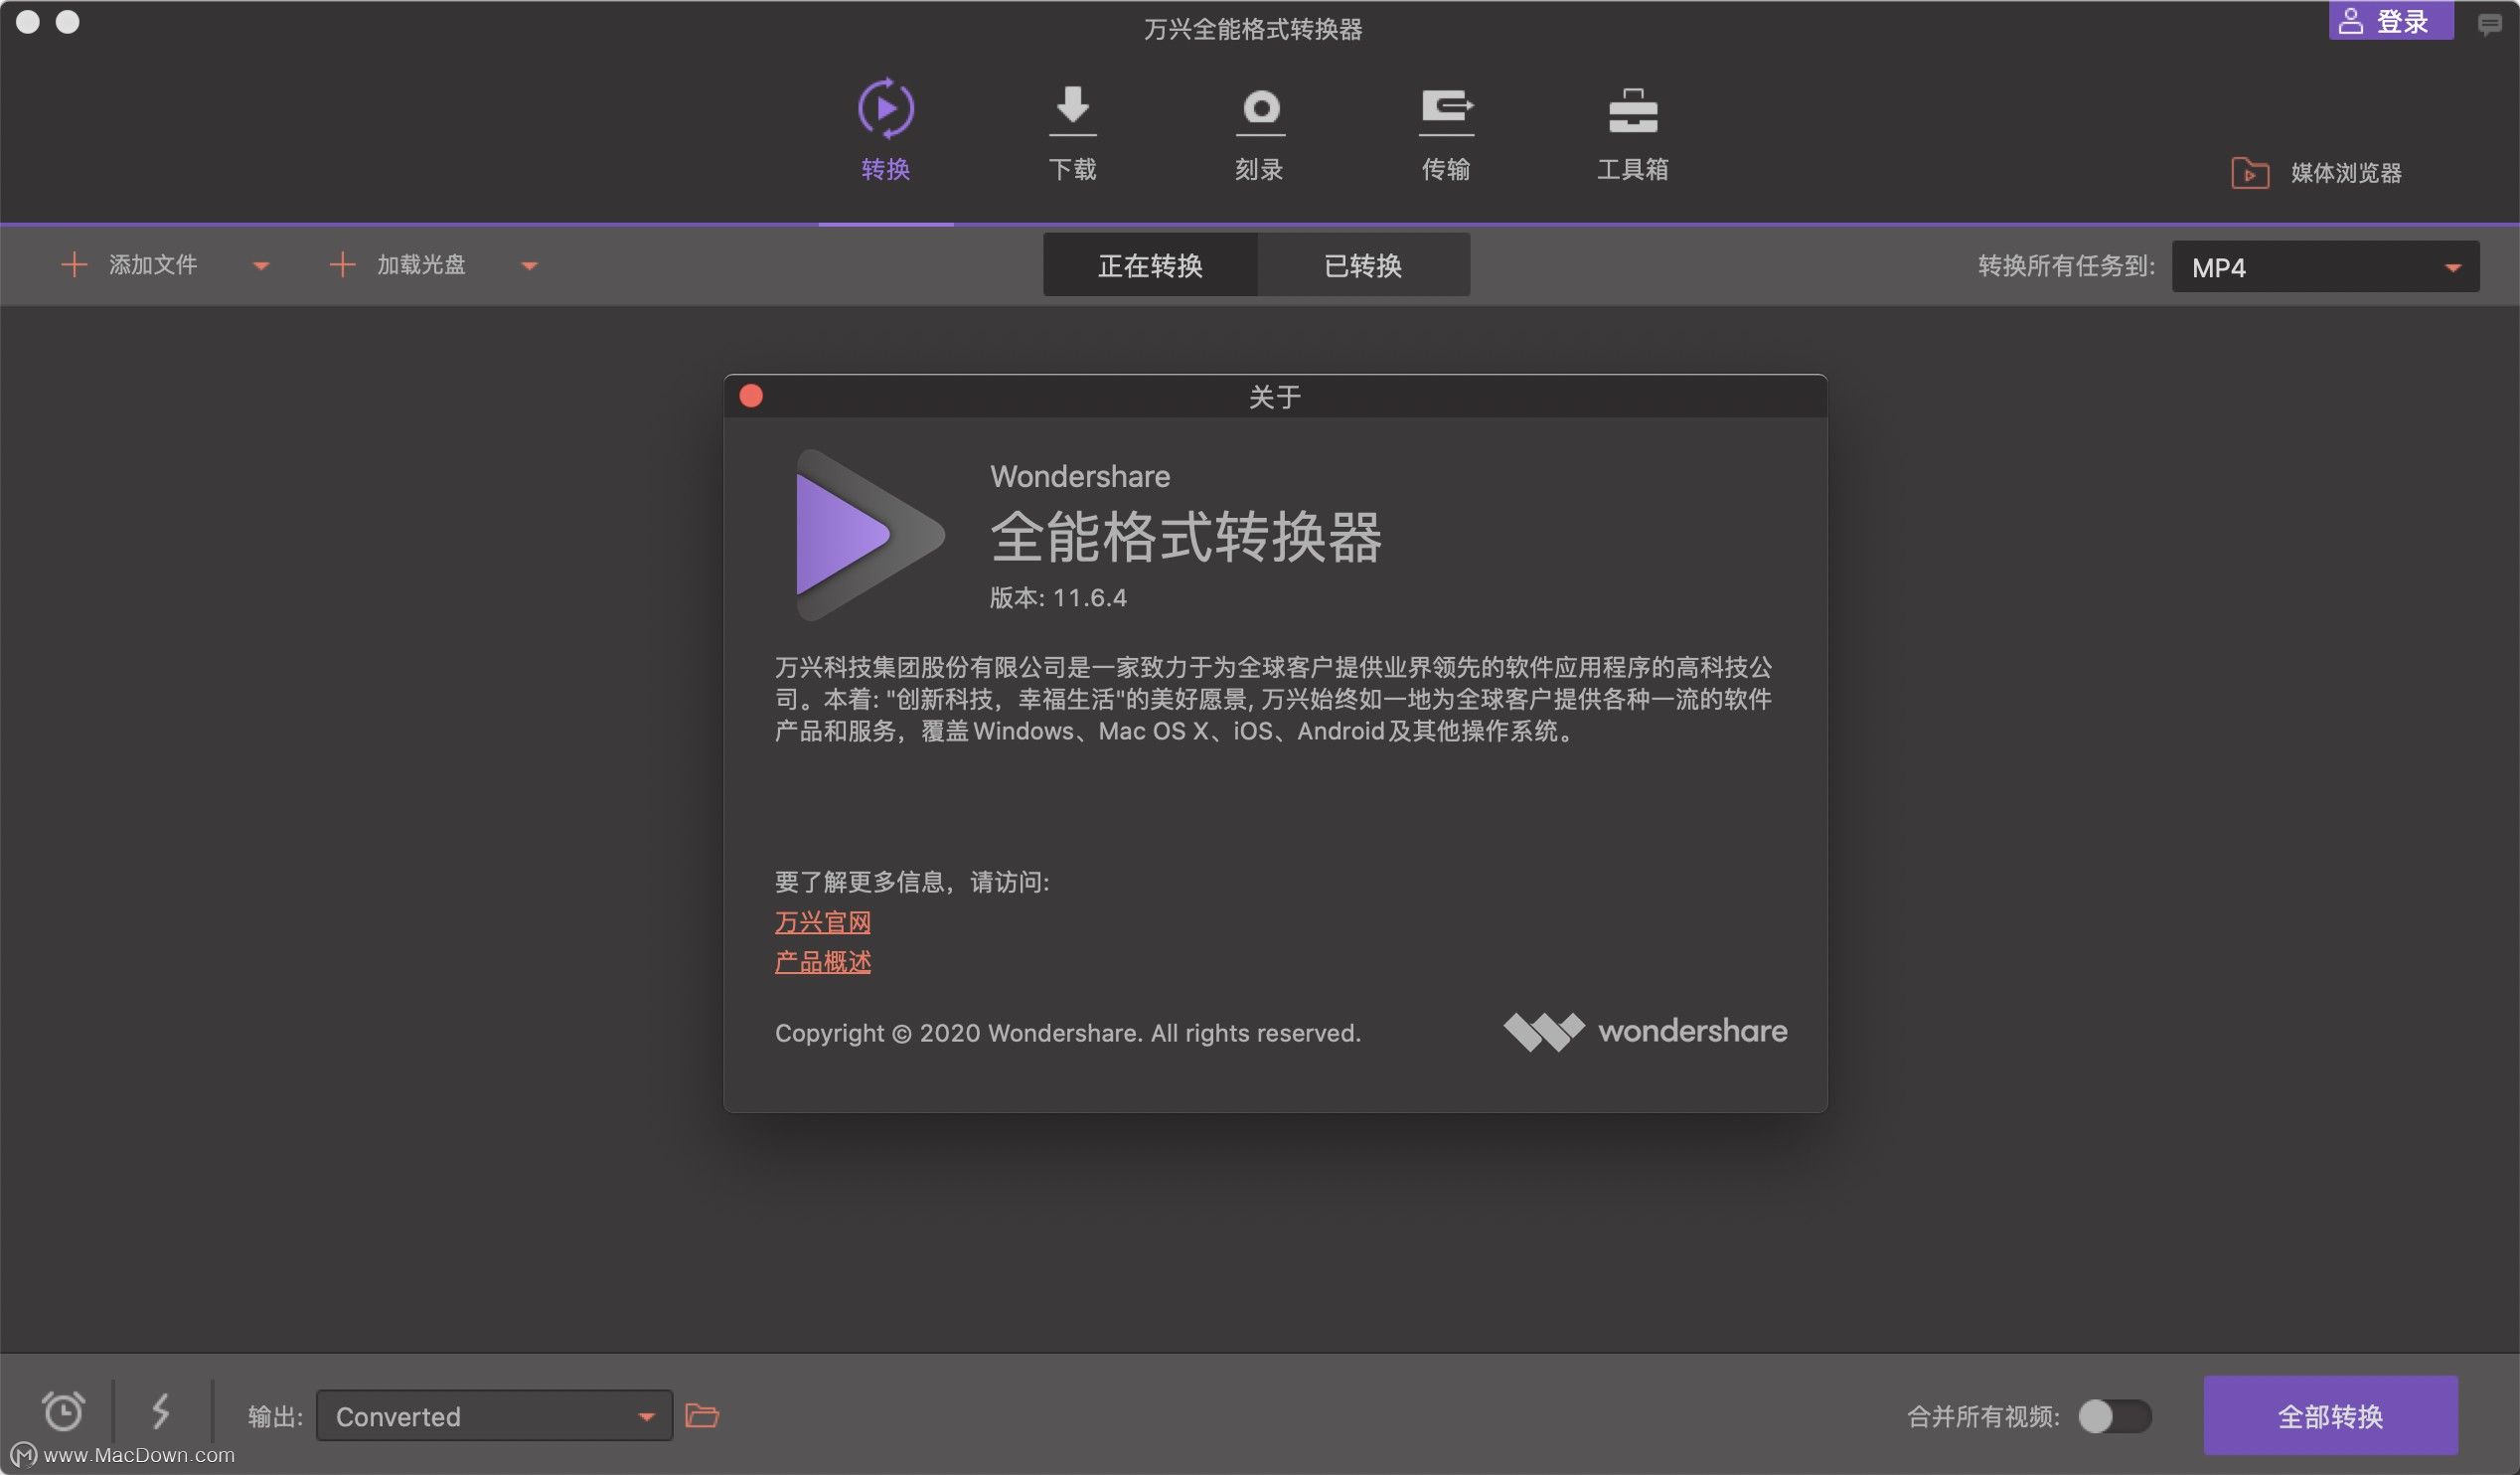
Task: Expand the Add File dropdown arrow
Action: 259,265
